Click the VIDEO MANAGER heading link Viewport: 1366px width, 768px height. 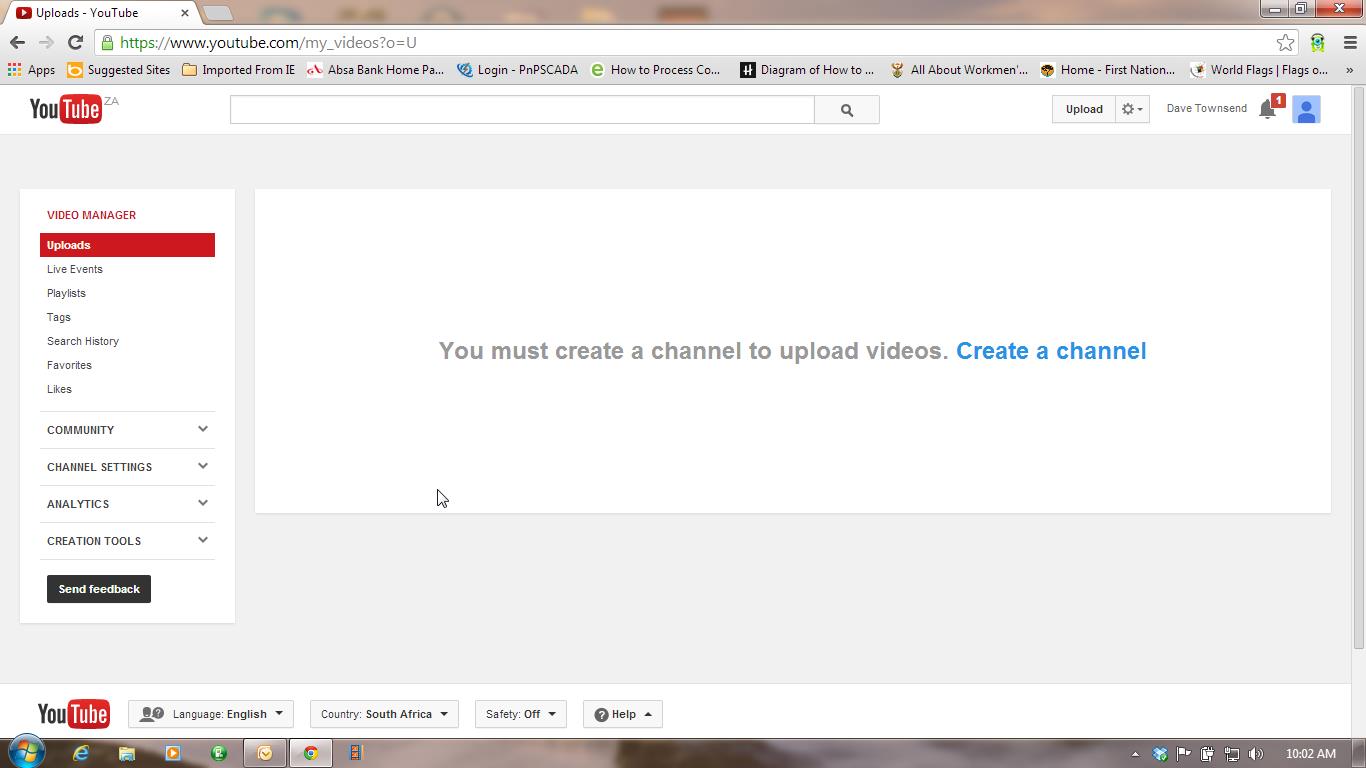91,215
